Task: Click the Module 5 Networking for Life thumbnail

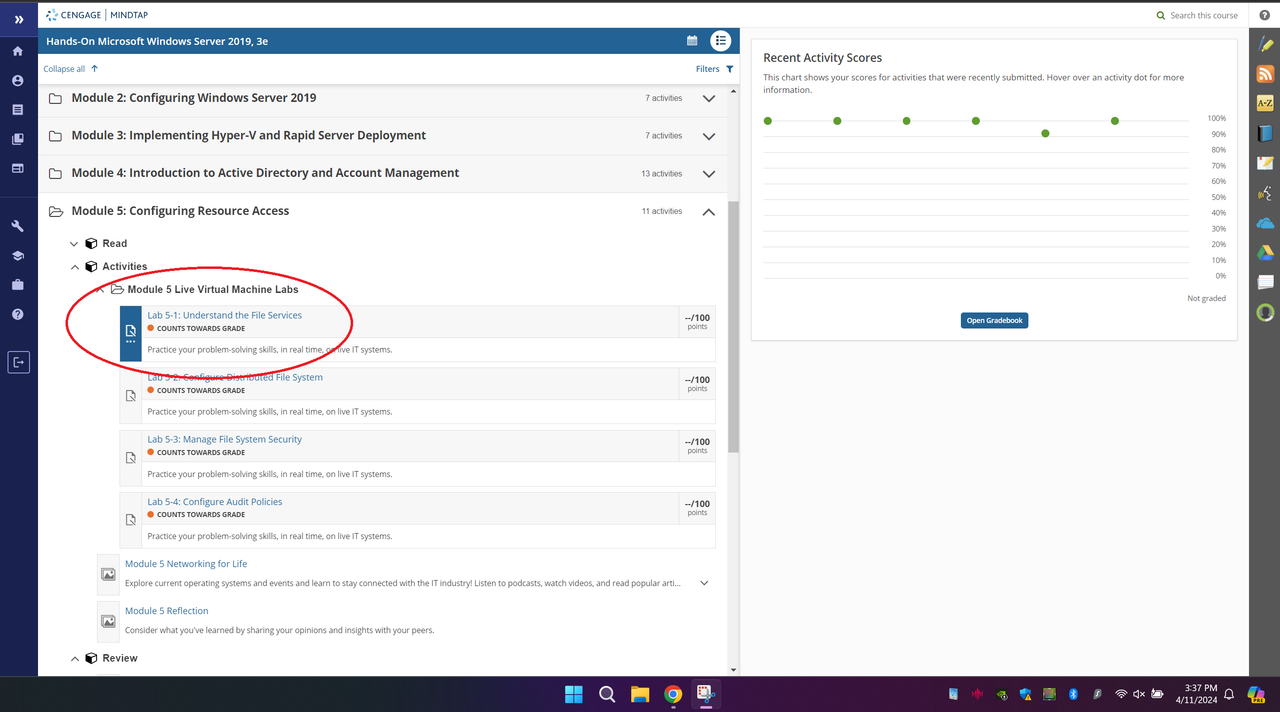Action: (108, 575)
